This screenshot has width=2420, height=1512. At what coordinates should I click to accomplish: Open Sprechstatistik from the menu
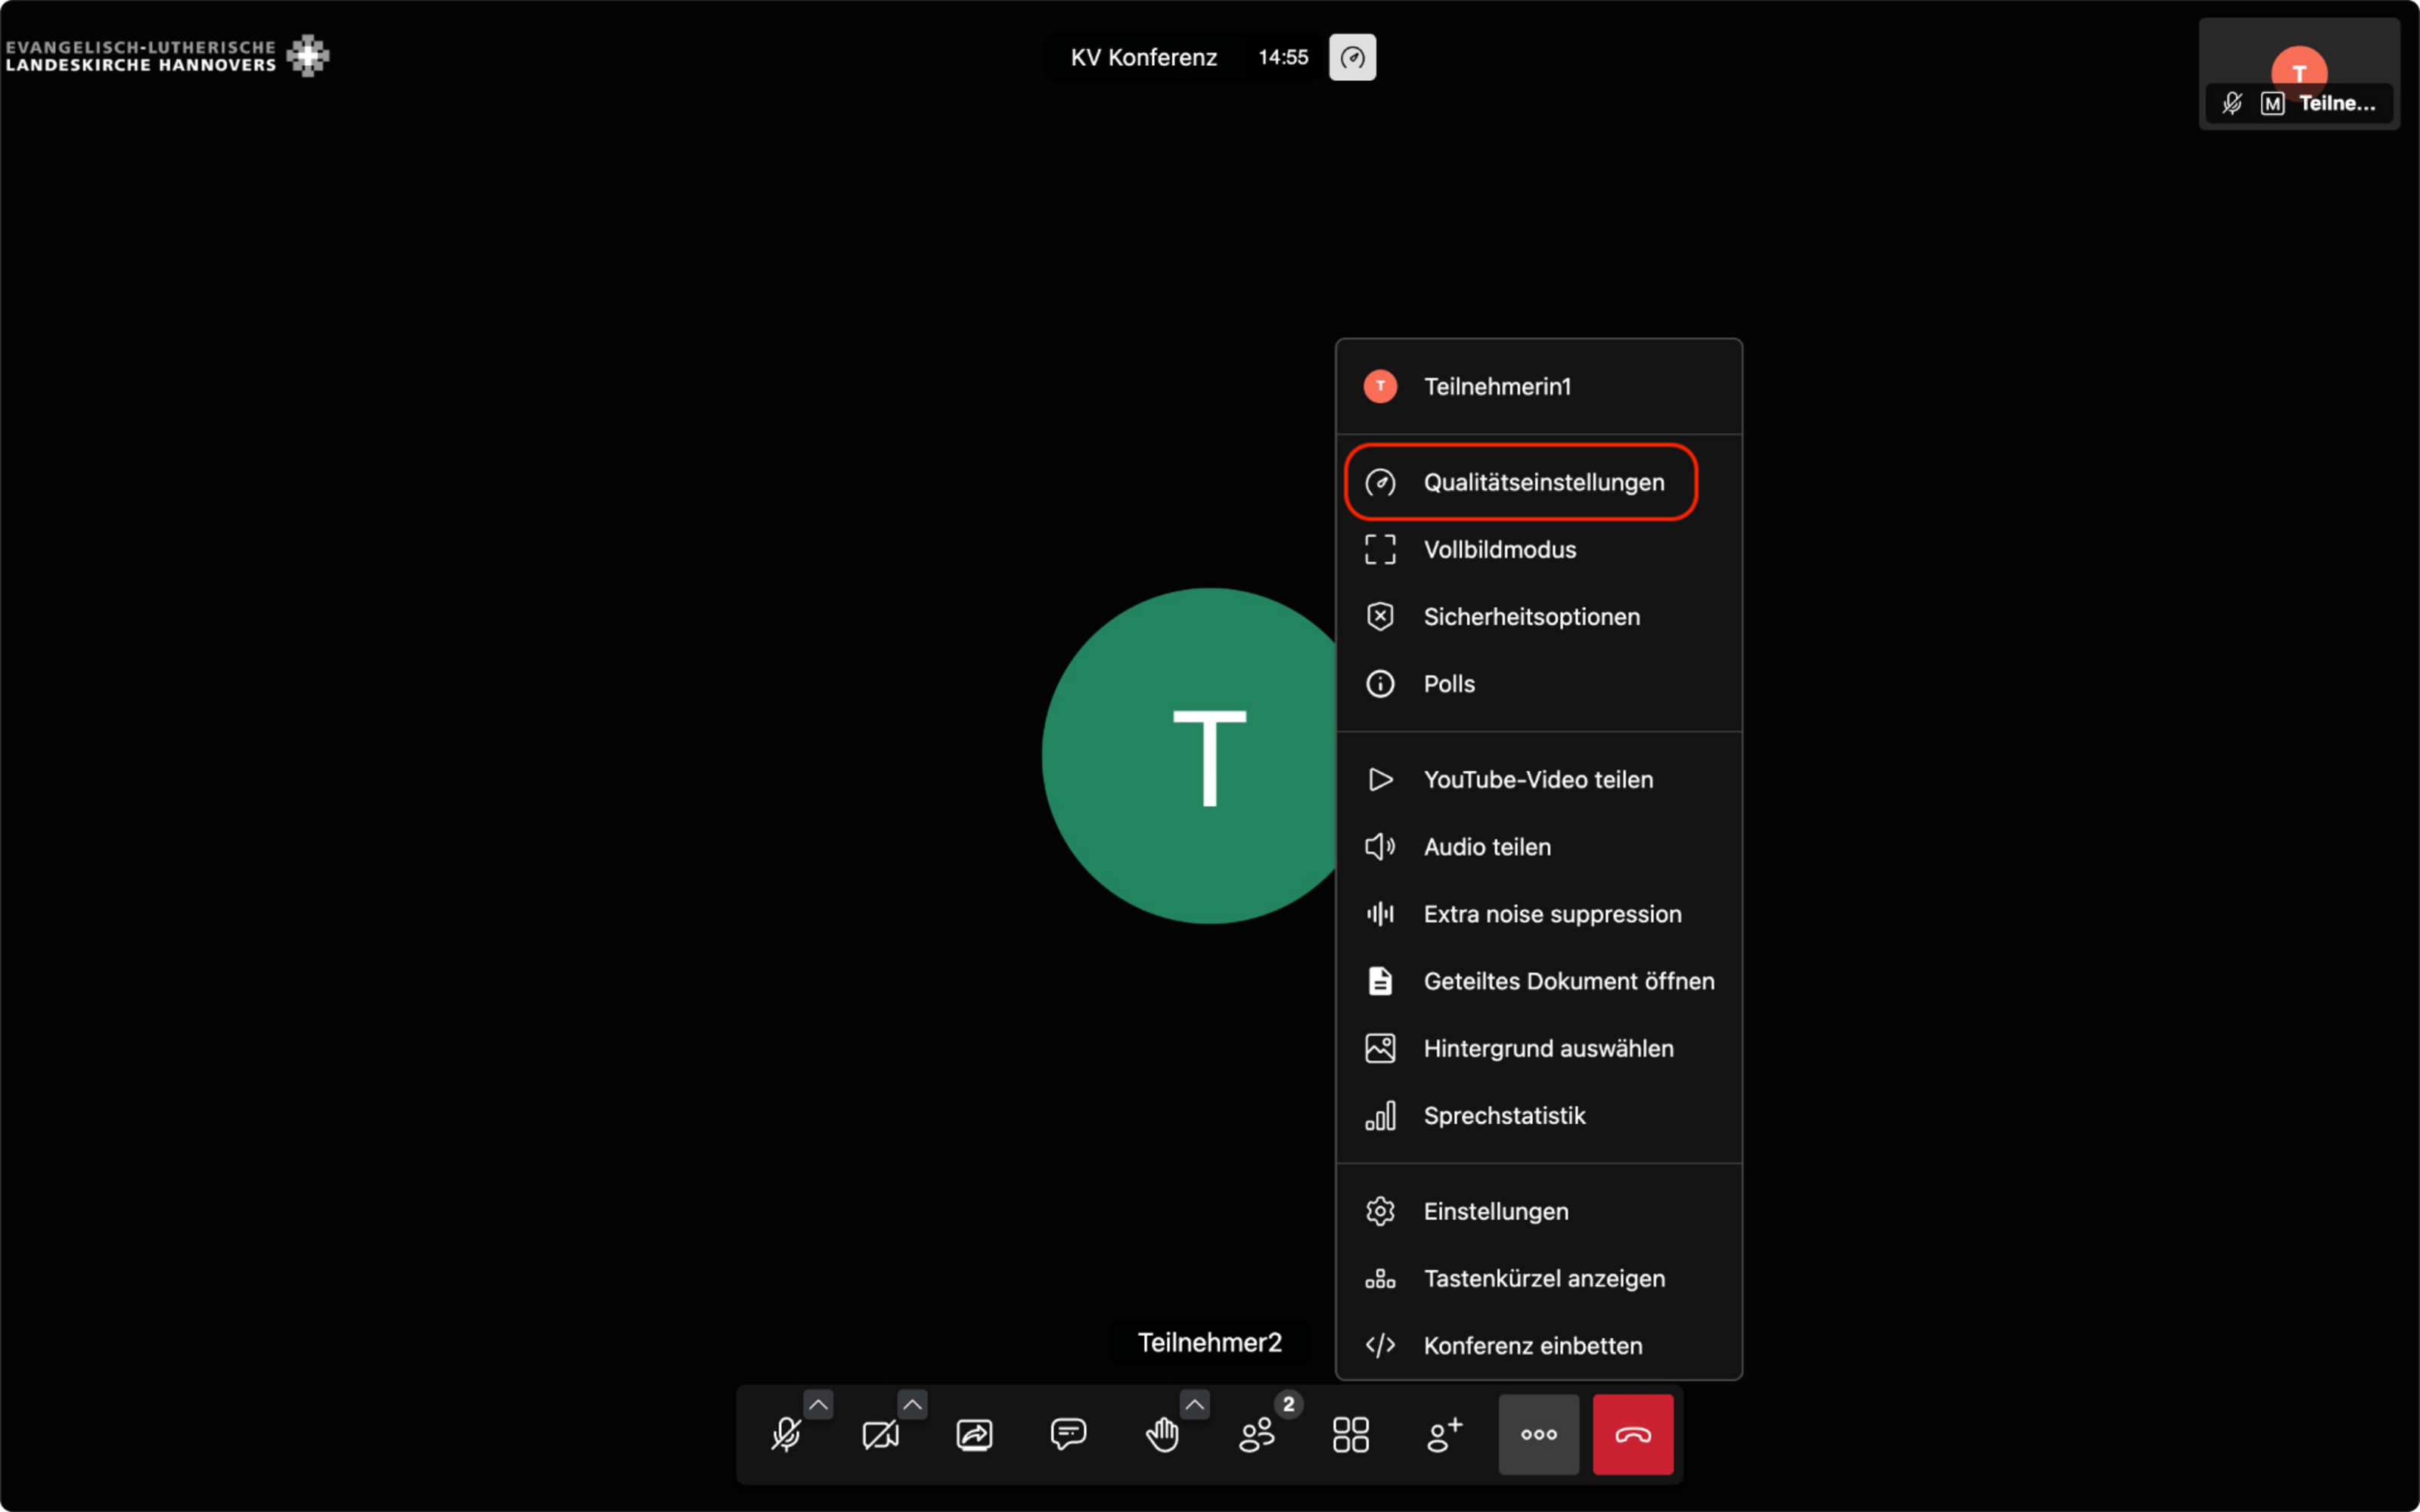point(1538,1114)
